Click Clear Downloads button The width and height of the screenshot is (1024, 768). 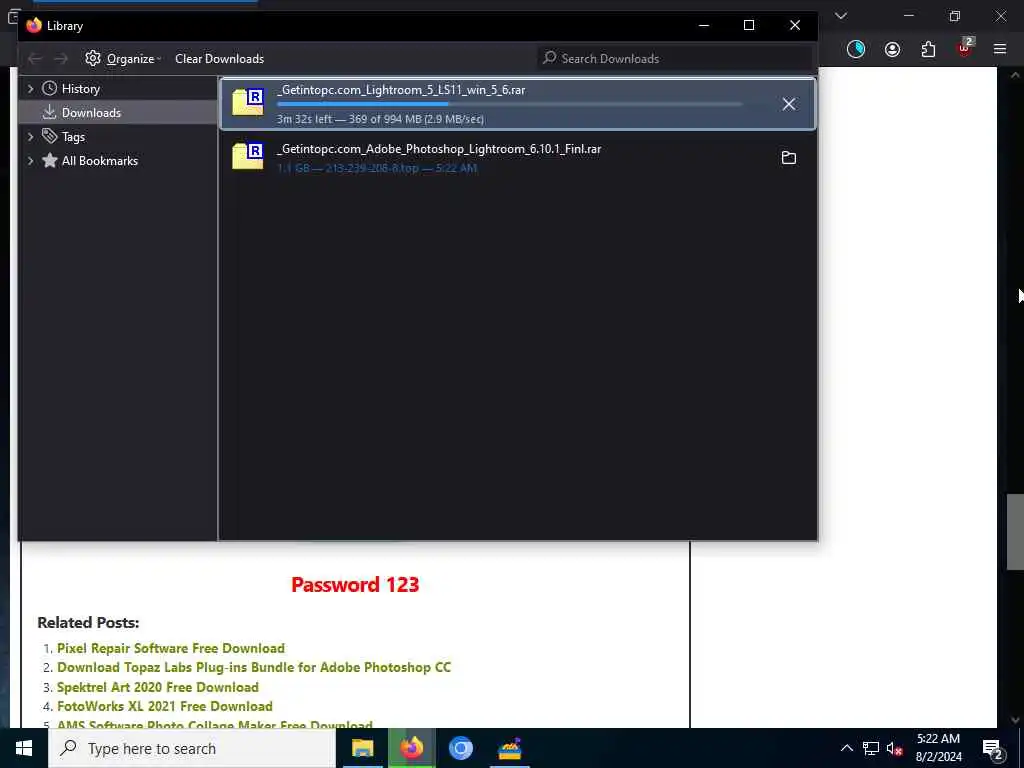point(219,59)
